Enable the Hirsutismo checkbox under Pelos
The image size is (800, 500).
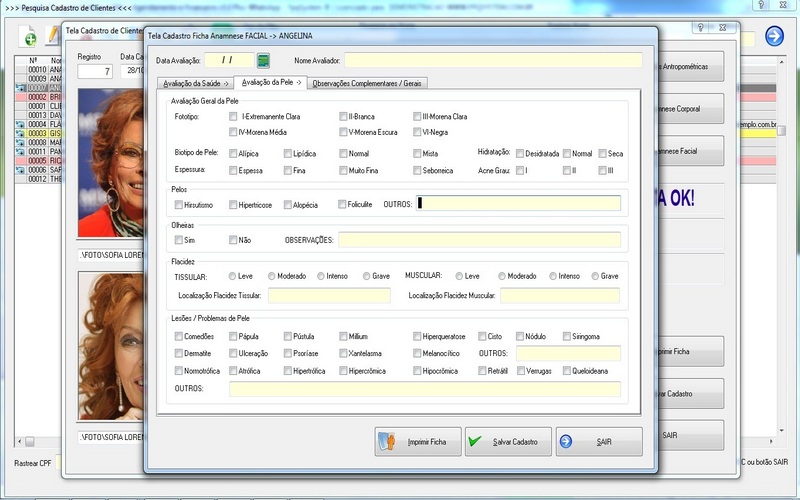point(179,204)
